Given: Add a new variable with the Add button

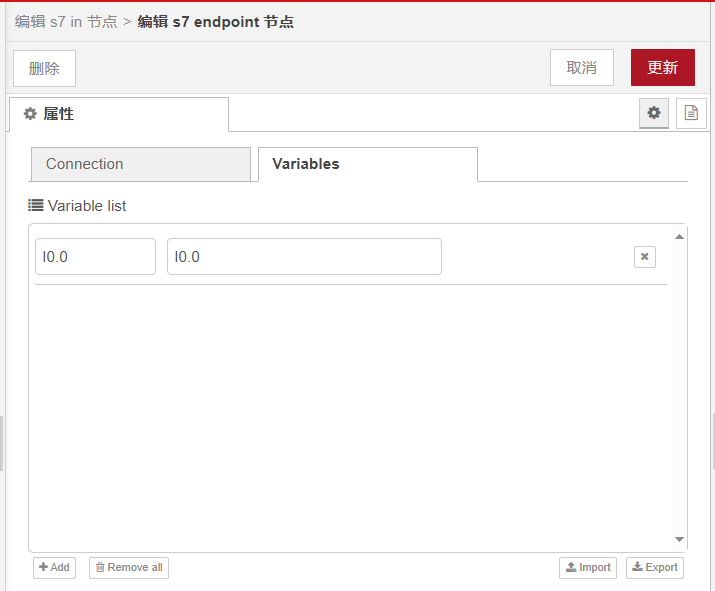Looking at the screenshot, I should point(54,567).
